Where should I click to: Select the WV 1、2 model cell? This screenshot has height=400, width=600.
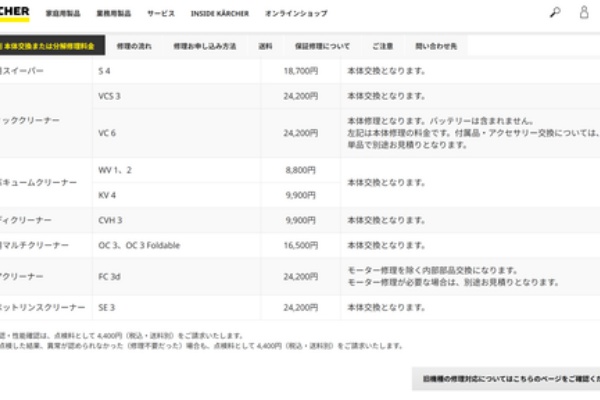tap(177, 170)
